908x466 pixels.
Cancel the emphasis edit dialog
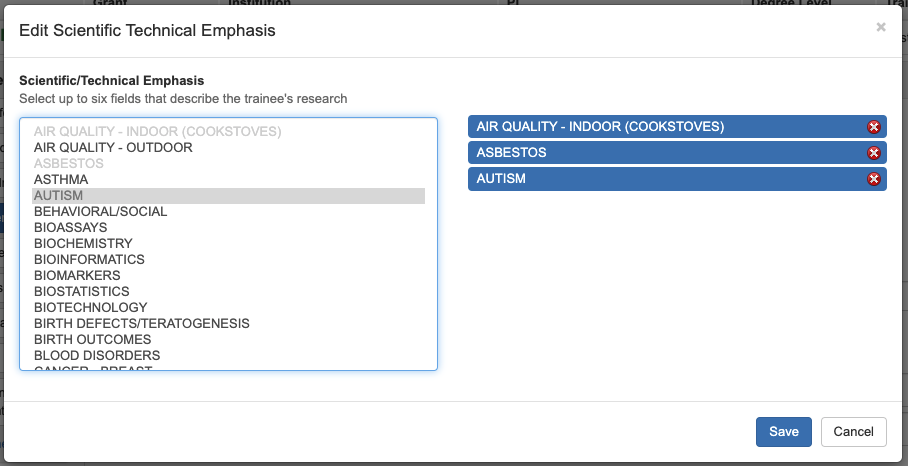tap(853, 431)
